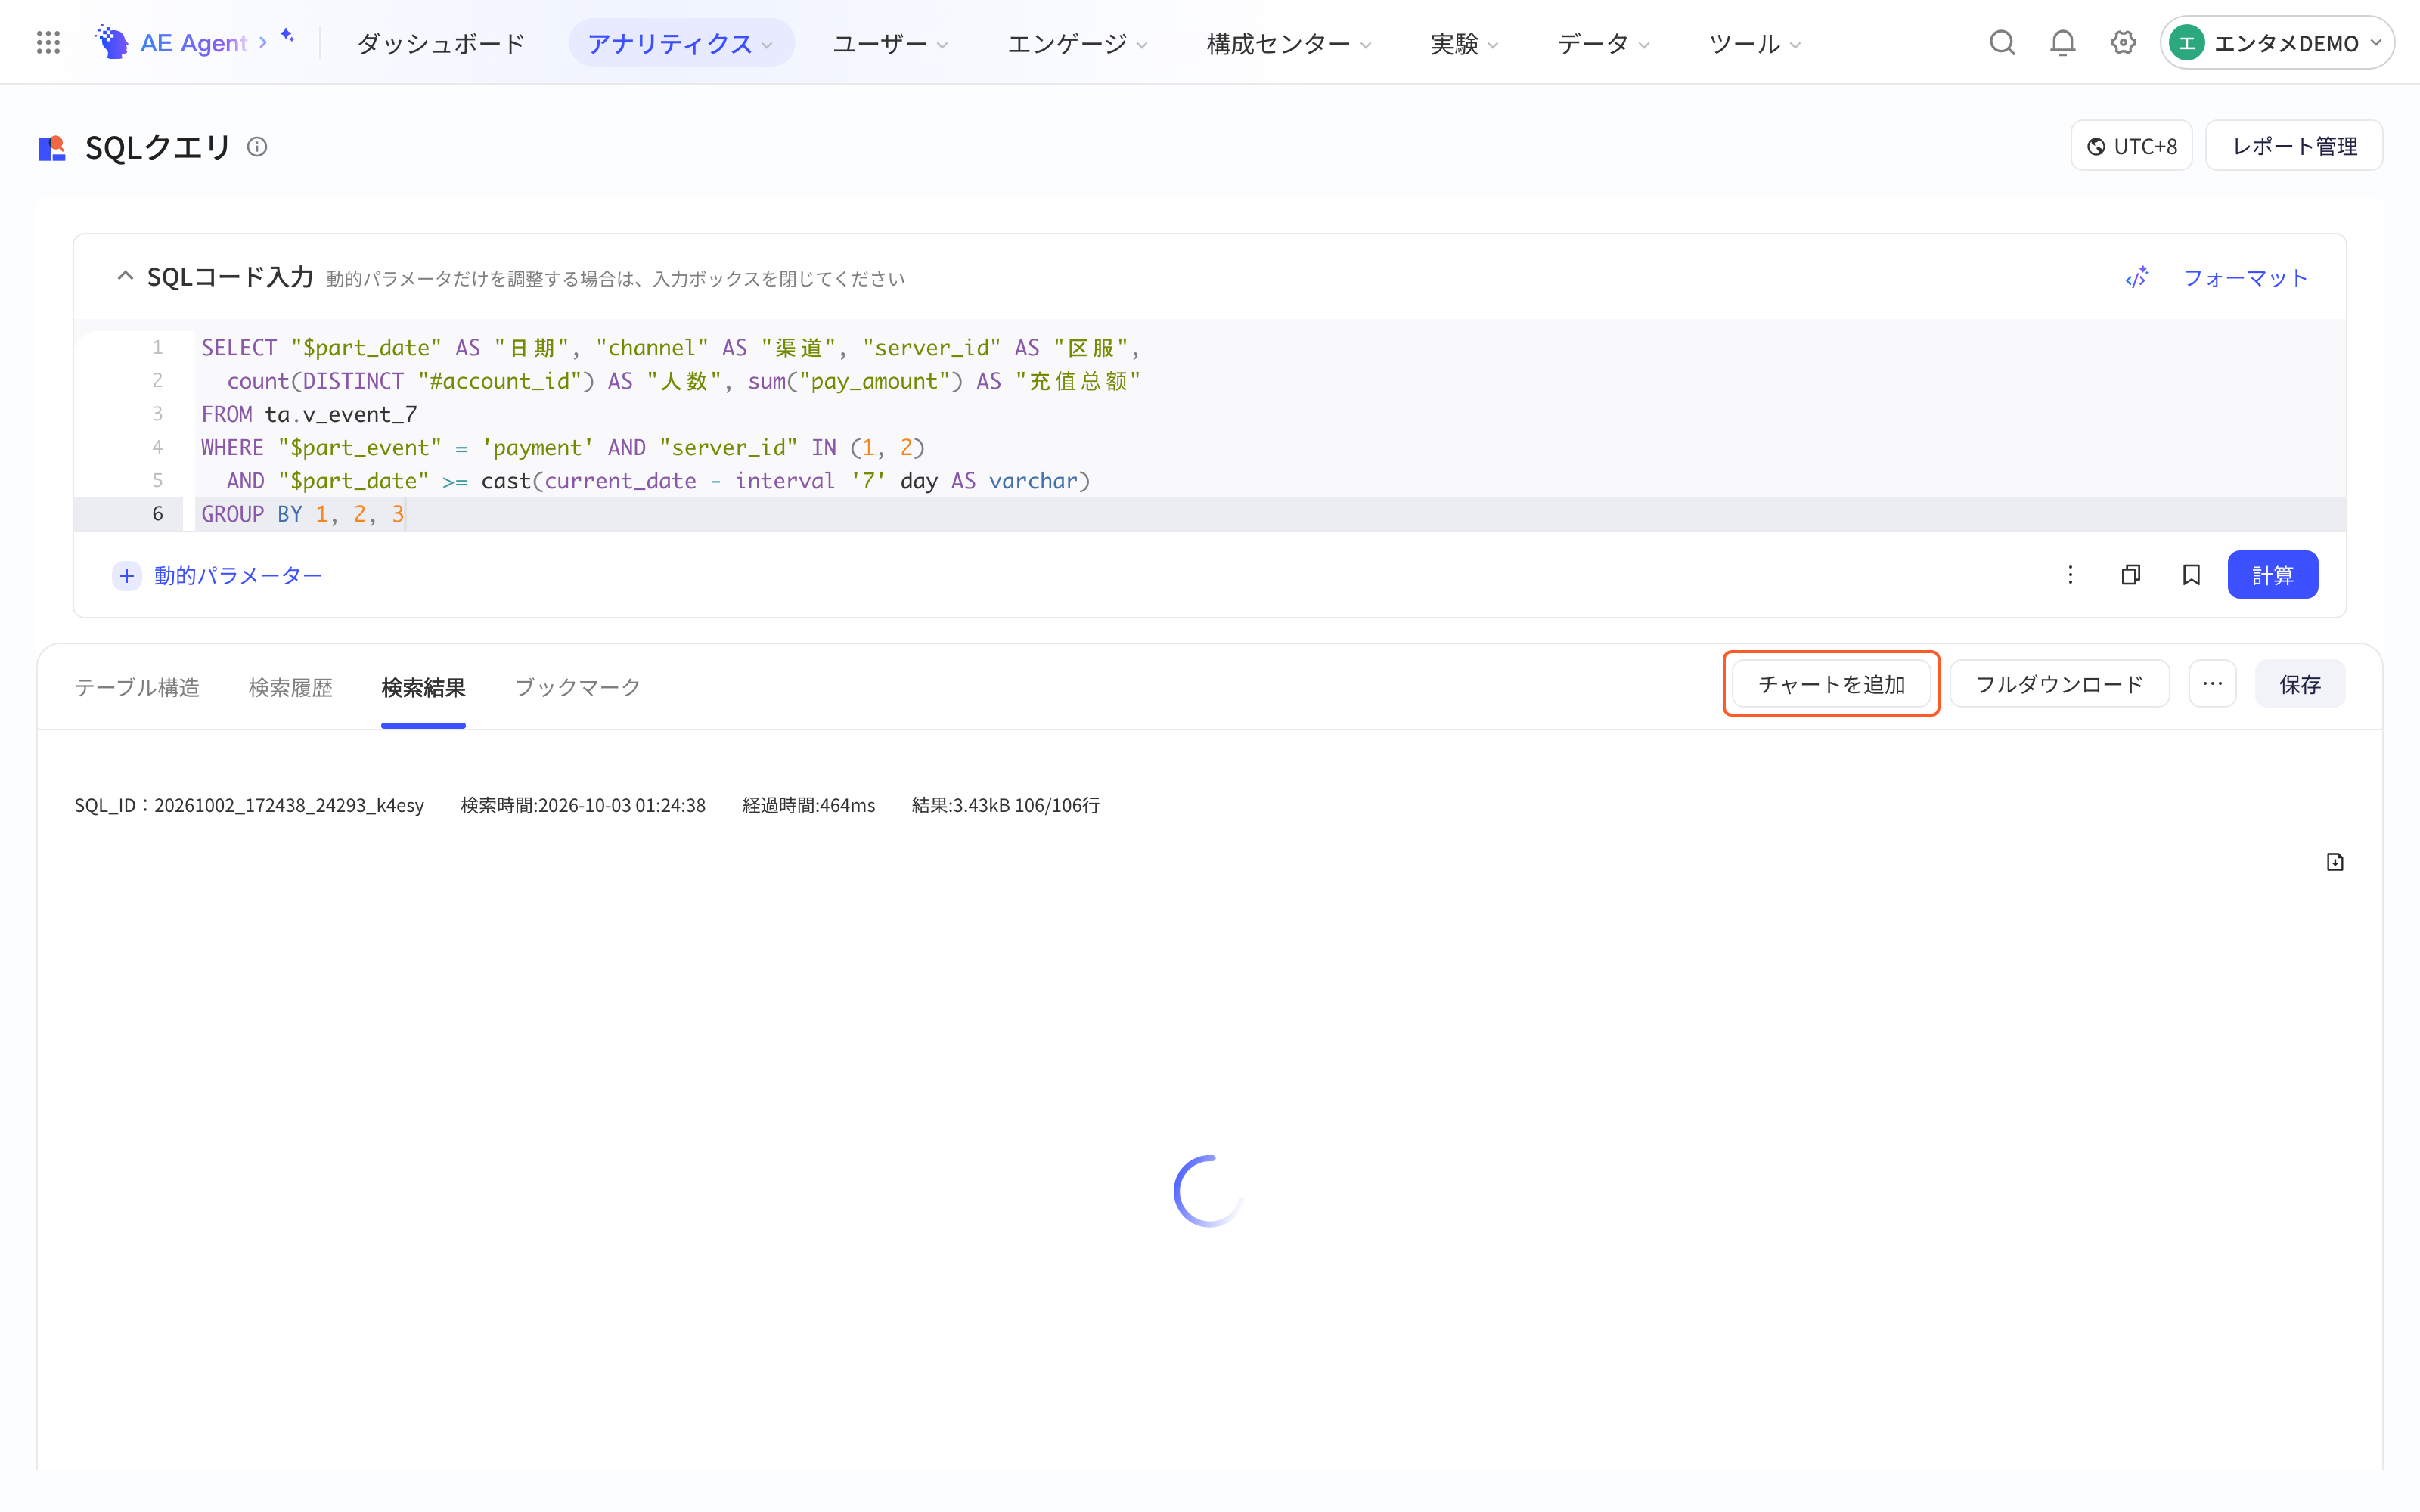
Task: Select the 検索結果 tab
Action: [x=423, y=687]
